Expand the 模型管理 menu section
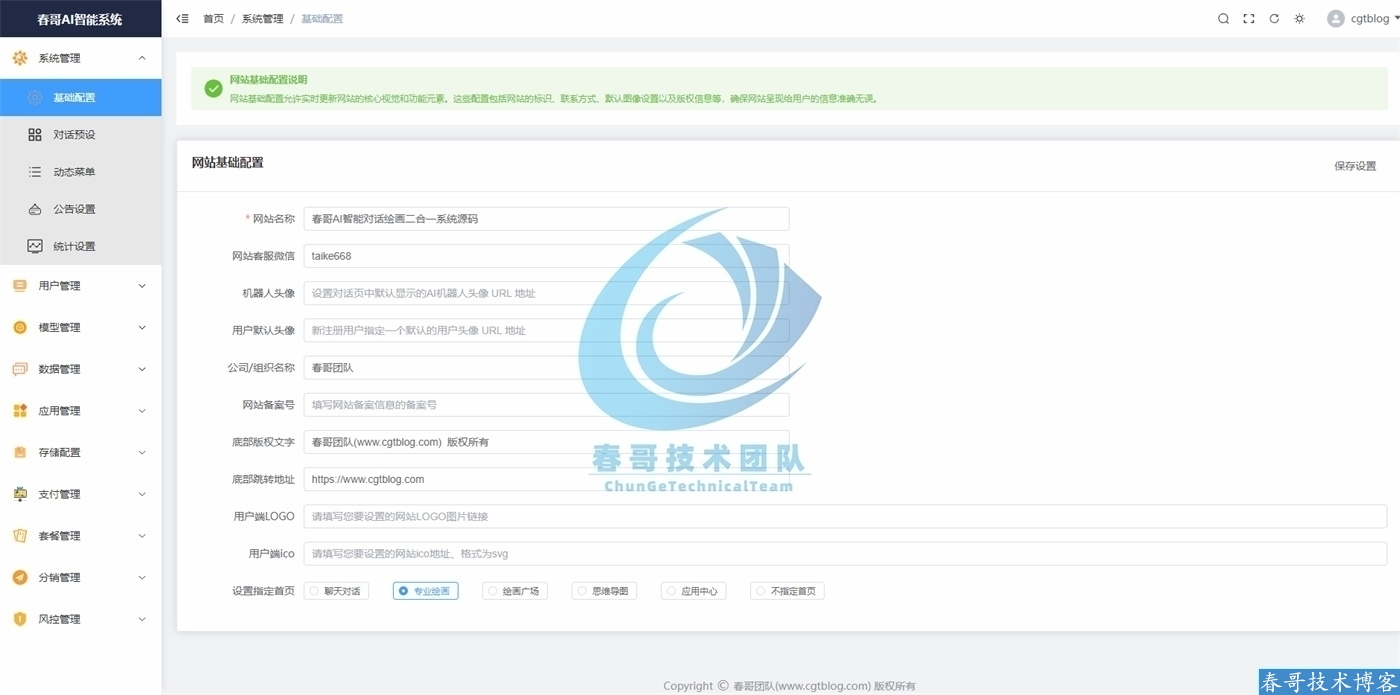Screen dimensions: 1400x695 (80, 328)
